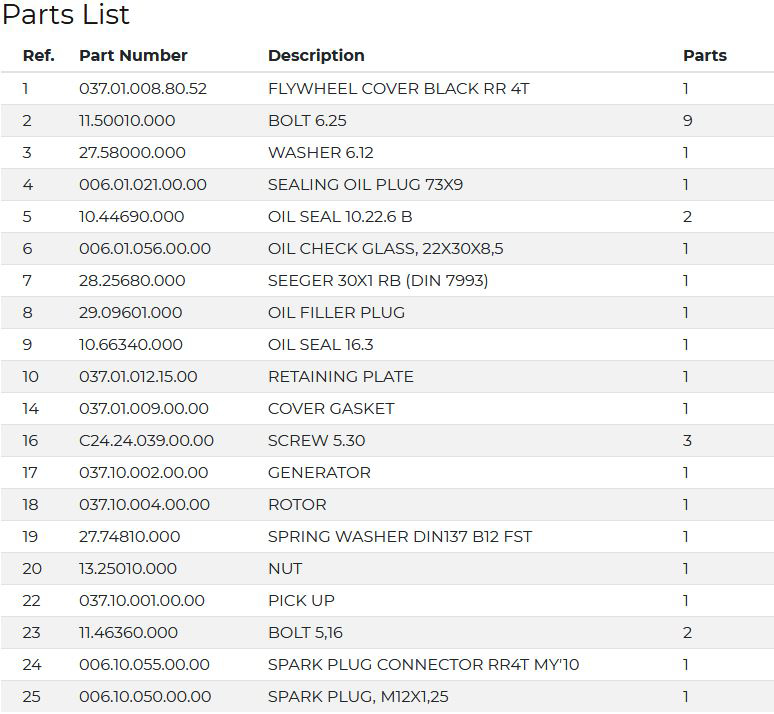Click quantity 9 in BOLT 6.25 row
This screenshot has height=714, width=774.
[x=688, y=120]
